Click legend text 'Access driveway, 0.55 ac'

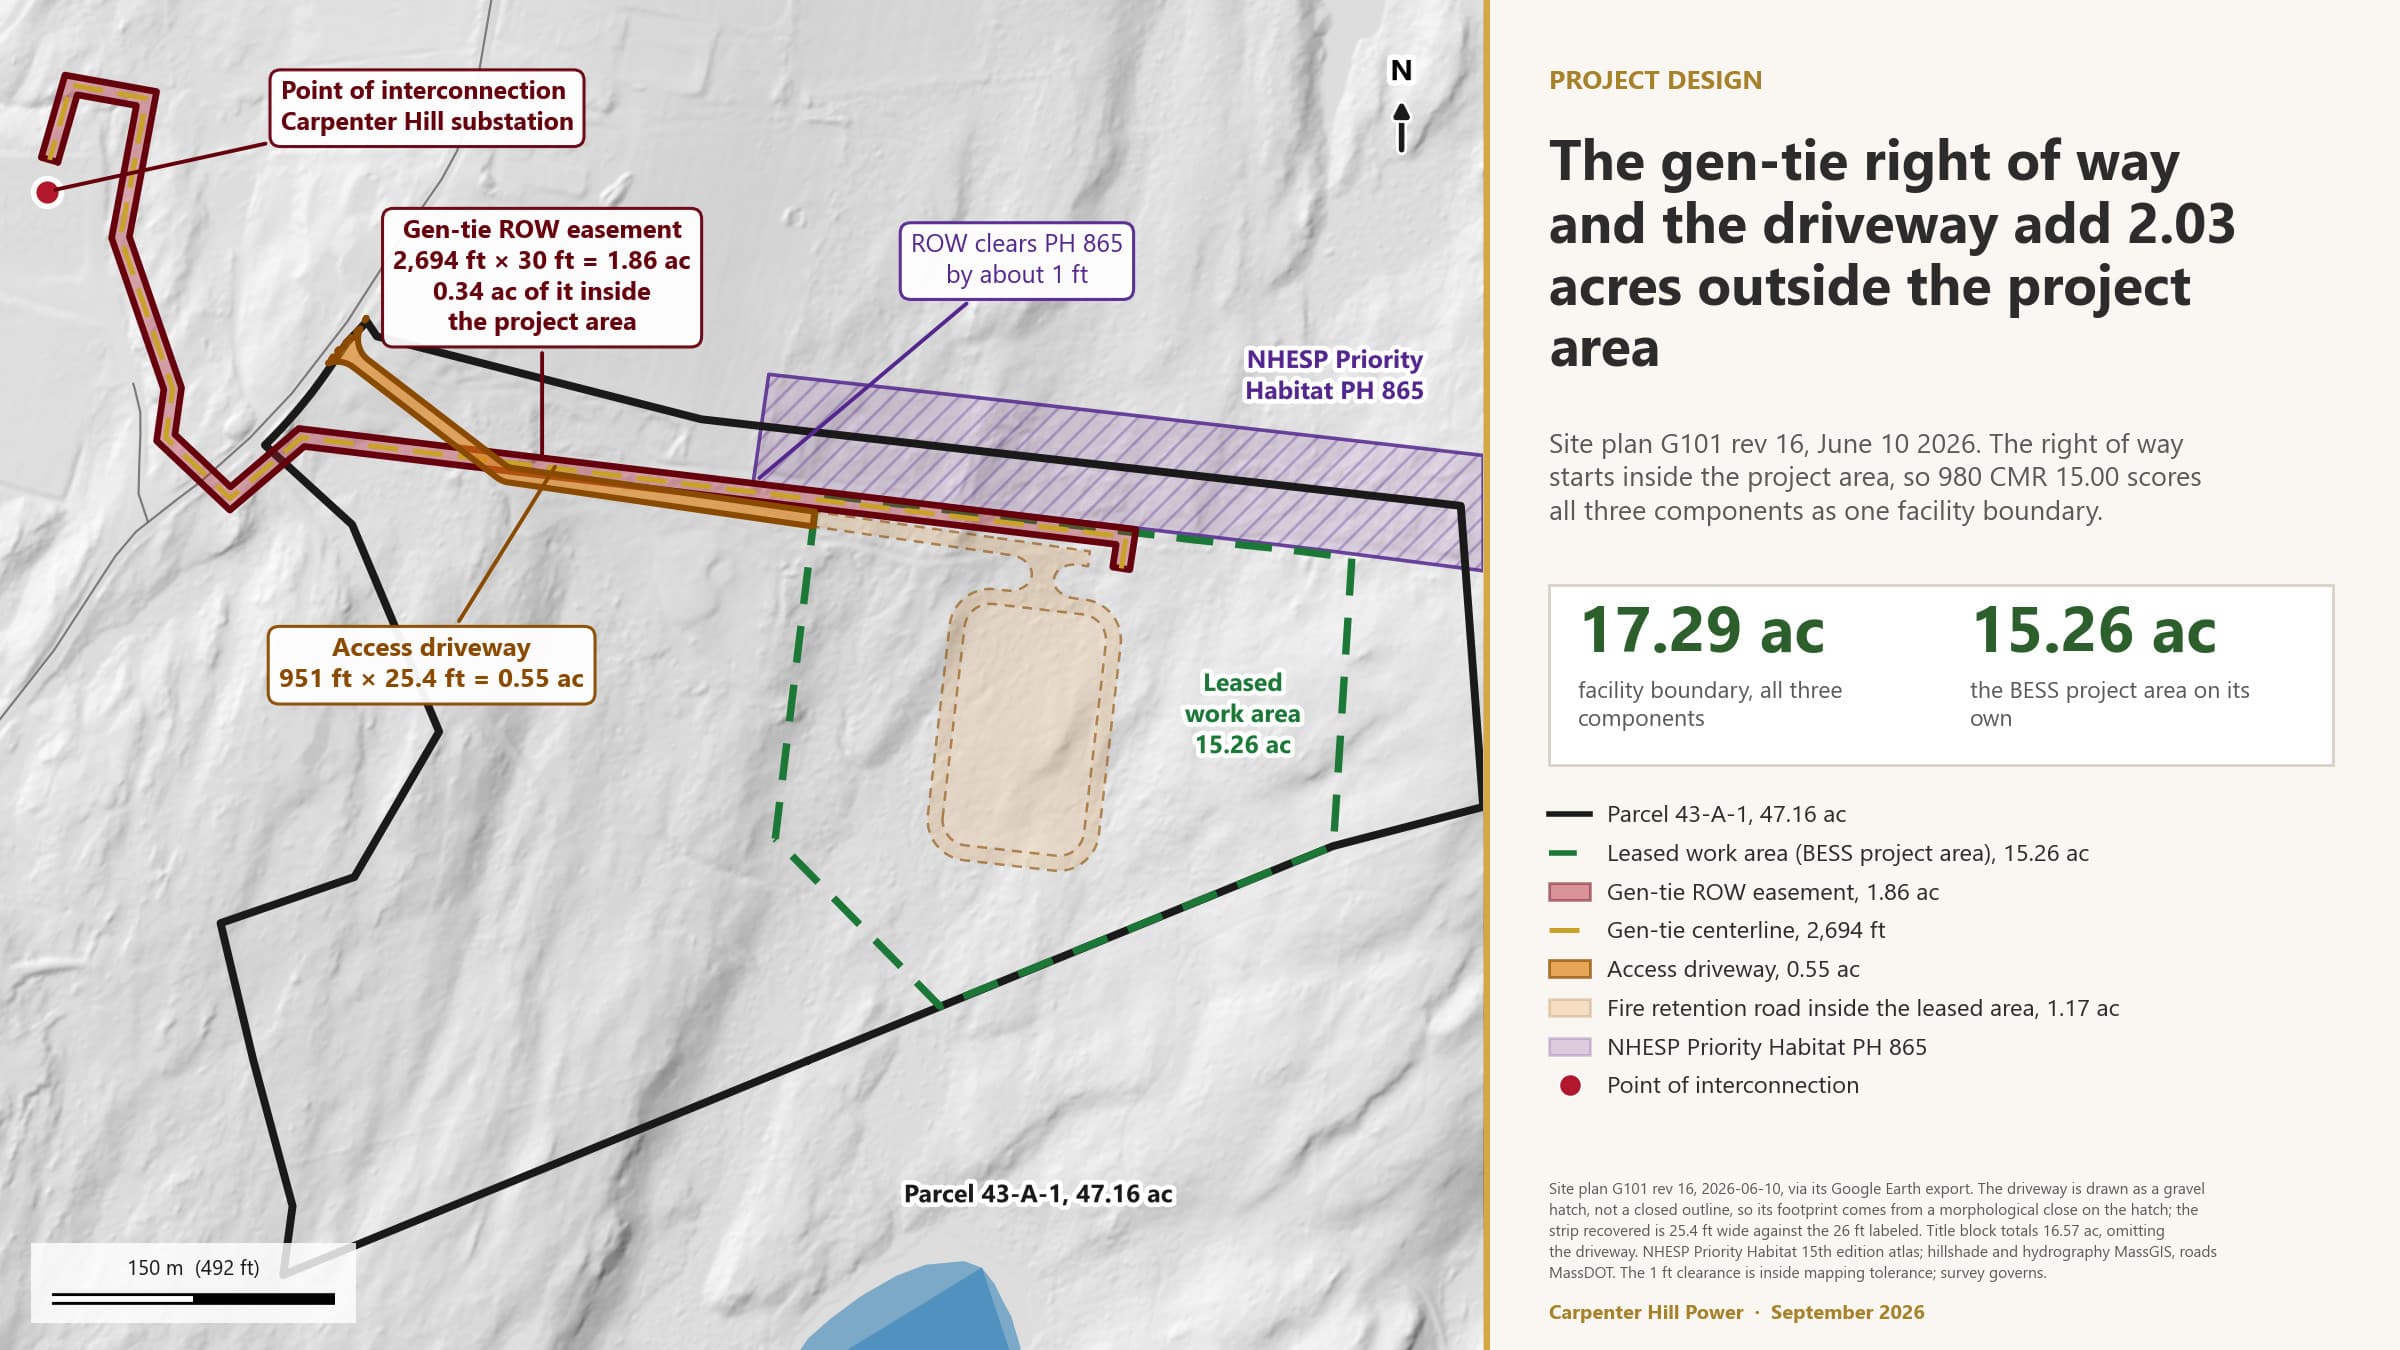(x=1732, y=969)
